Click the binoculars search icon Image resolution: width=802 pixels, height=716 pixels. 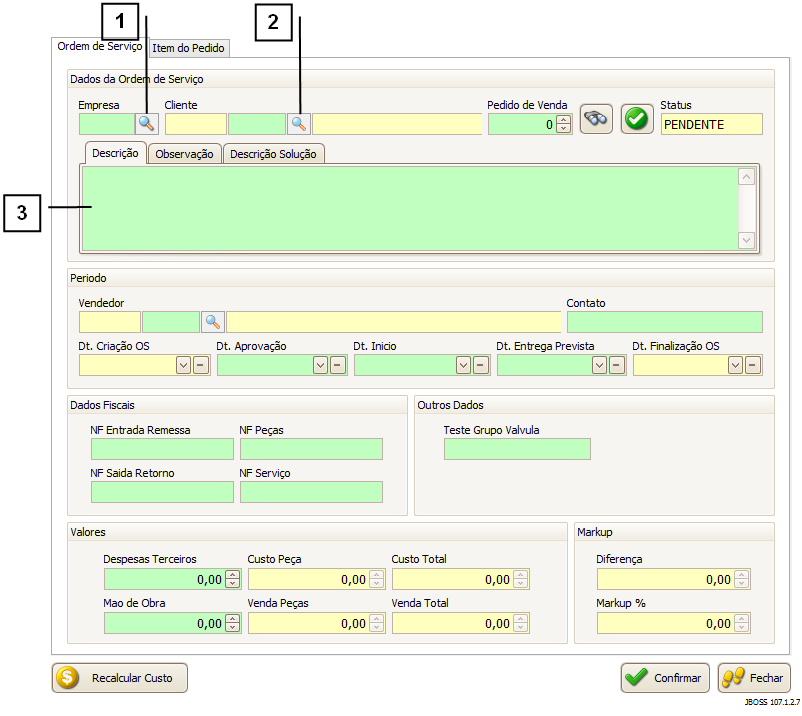pos(596,119)
